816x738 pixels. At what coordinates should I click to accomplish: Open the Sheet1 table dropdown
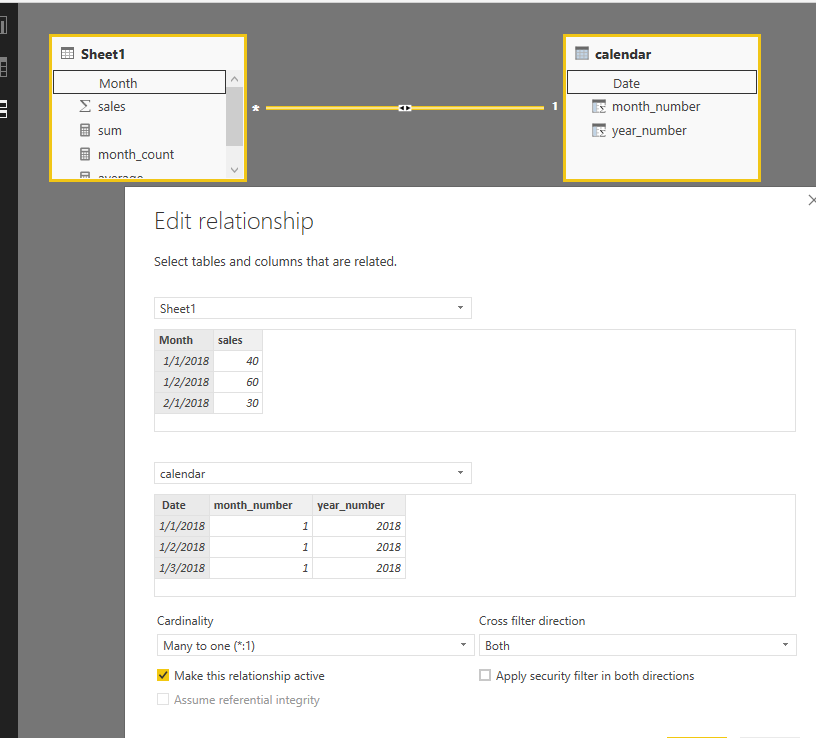pyautogui.click(x=313, y=308)
